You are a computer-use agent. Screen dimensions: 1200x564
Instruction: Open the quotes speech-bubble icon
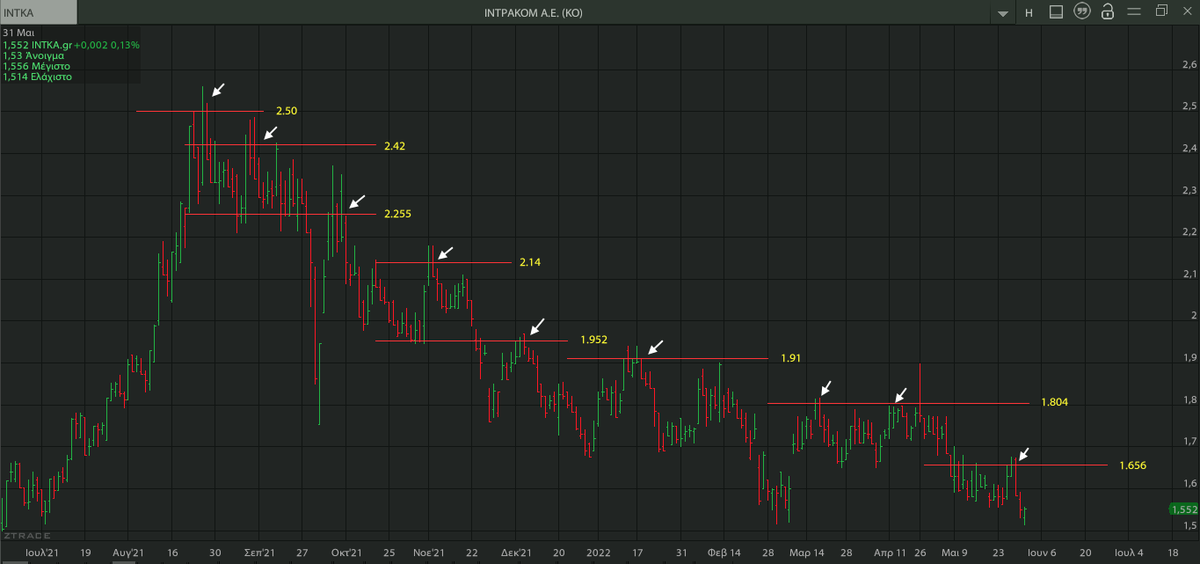1081,12
